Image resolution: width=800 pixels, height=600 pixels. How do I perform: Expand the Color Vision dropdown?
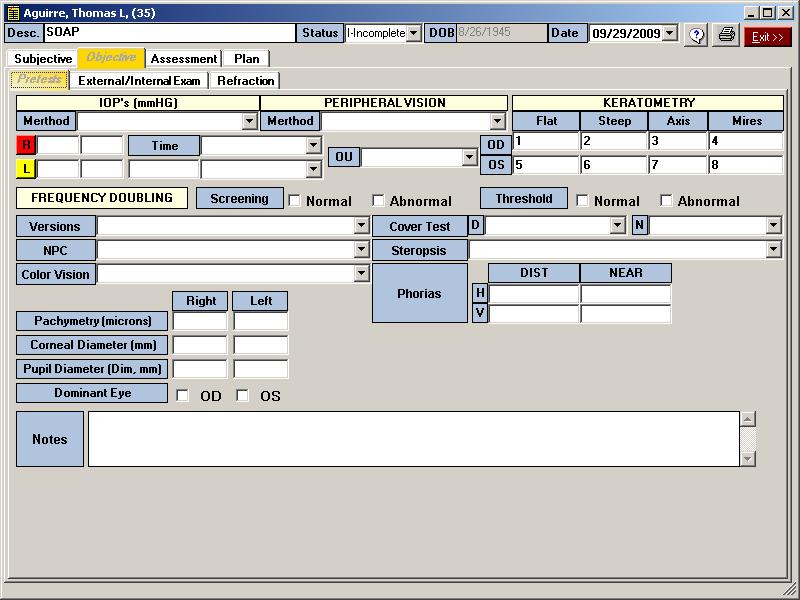tap(362, 274)
